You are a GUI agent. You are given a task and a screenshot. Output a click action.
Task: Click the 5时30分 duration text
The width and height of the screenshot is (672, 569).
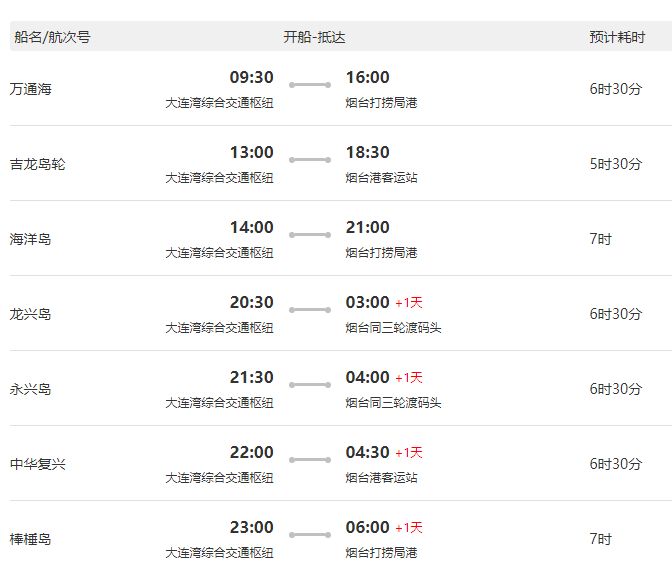616,164
